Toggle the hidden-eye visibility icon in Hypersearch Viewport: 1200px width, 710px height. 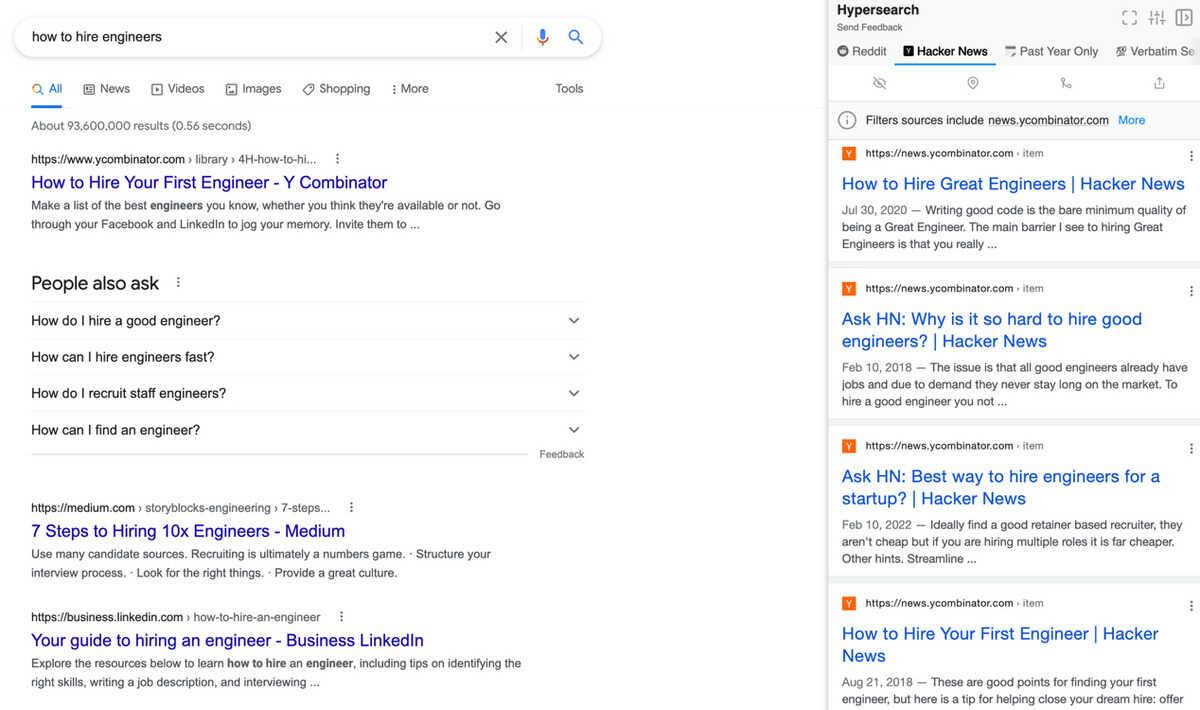[879, 83]
